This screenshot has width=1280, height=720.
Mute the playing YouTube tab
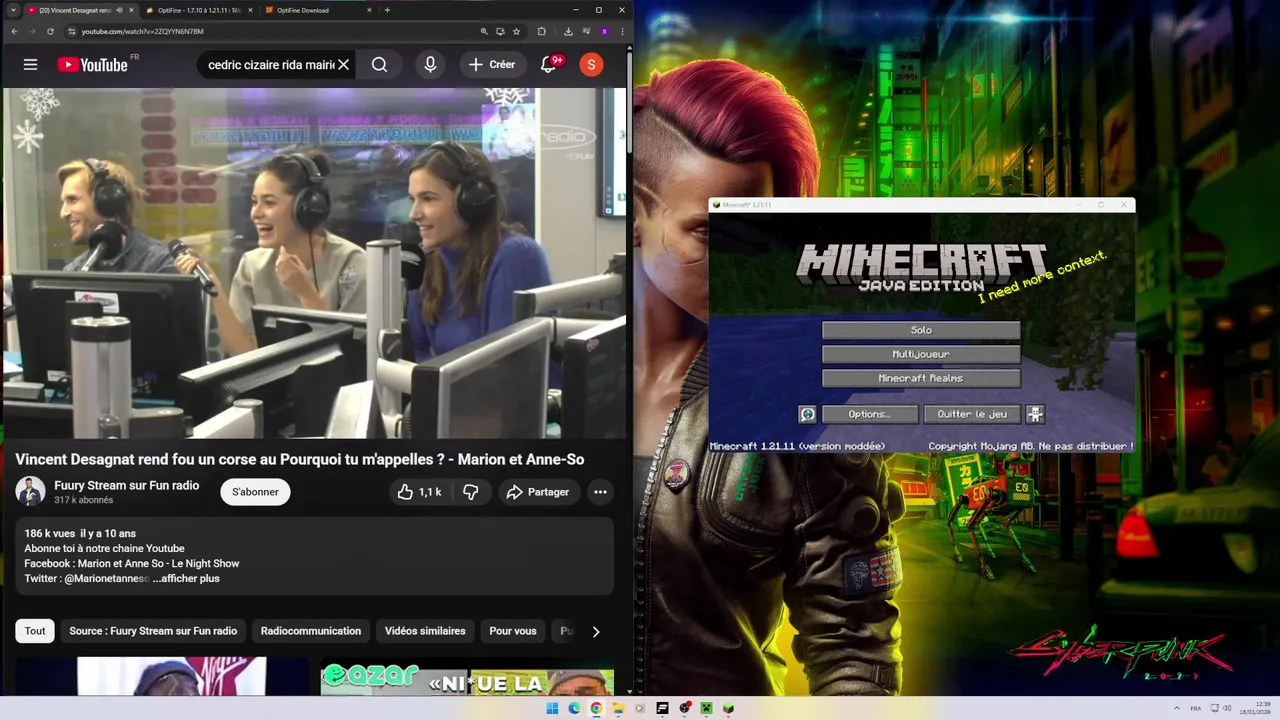(x=119, y=10)
